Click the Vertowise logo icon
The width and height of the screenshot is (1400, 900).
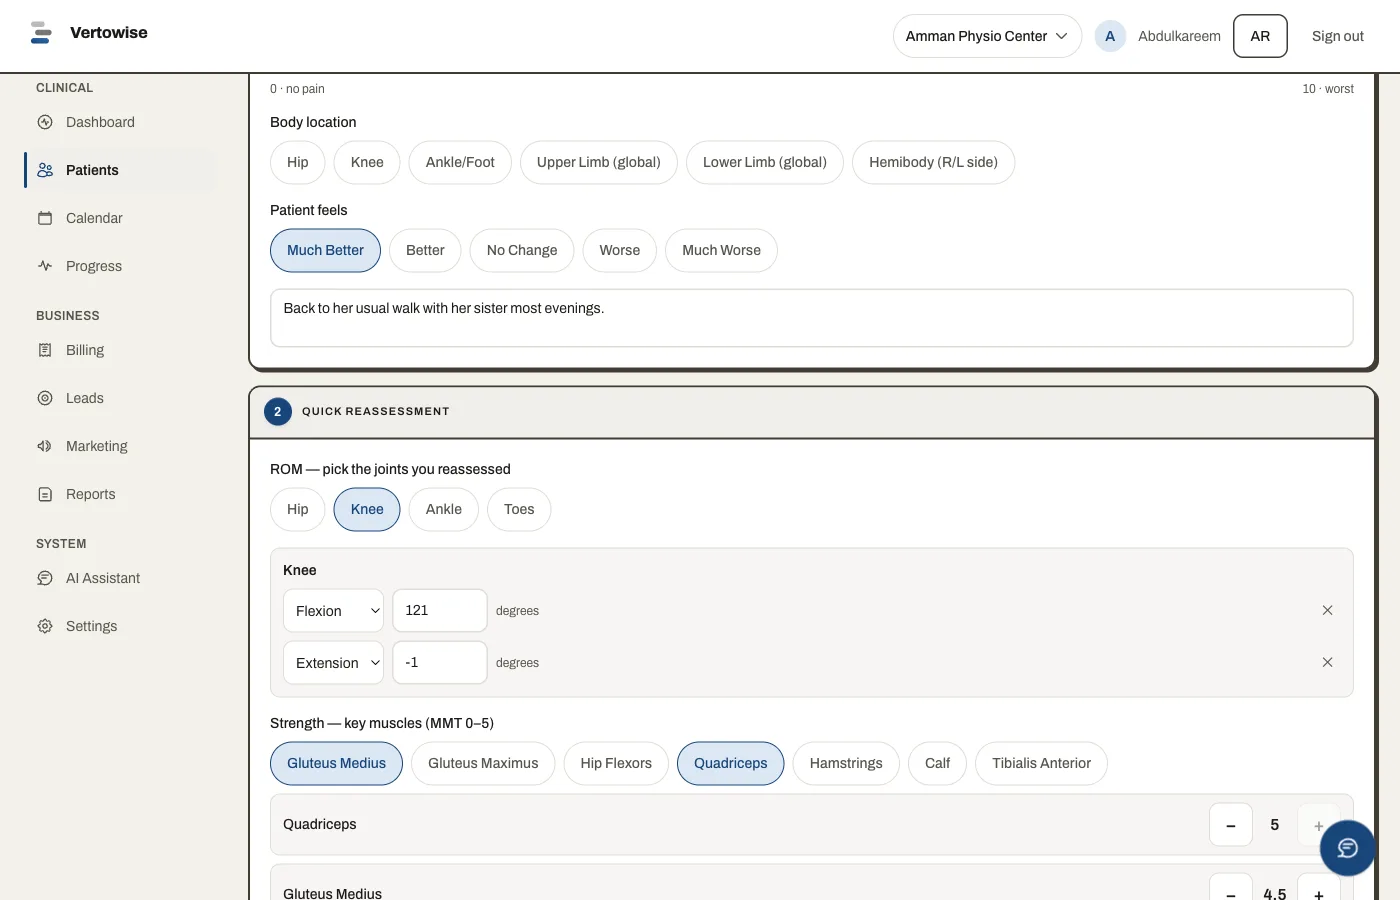point(41,33)
